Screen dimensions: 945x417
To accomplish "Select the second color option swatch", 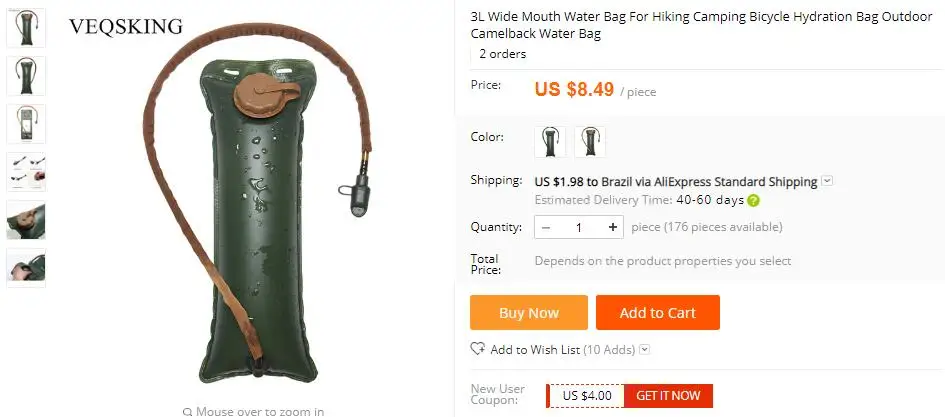I will pyautogui.click(x=590, y=142).
